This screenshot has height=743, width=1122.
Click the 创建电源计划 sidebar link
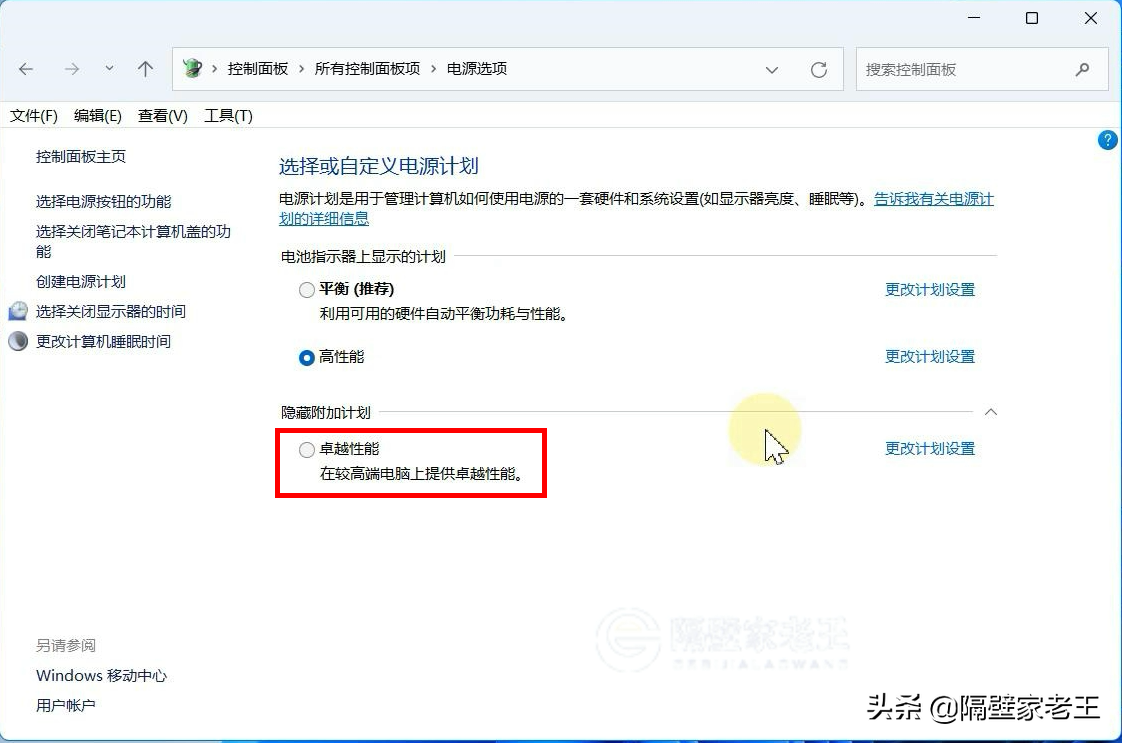click(81, 281)
